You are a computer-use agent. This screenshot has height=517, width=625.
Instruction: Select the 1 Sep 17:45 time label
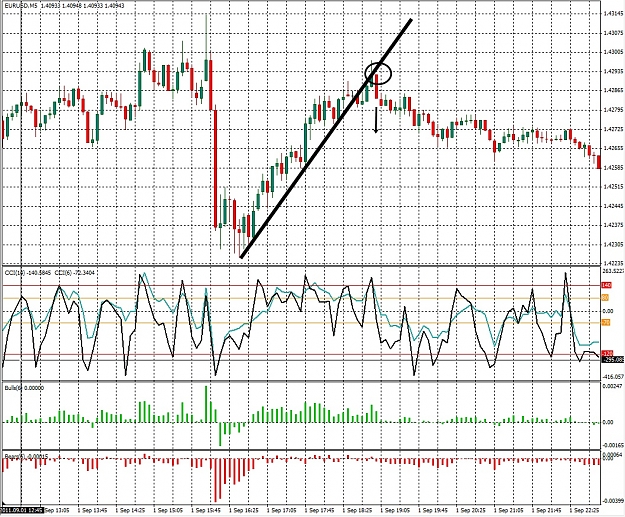click(320, 510)
